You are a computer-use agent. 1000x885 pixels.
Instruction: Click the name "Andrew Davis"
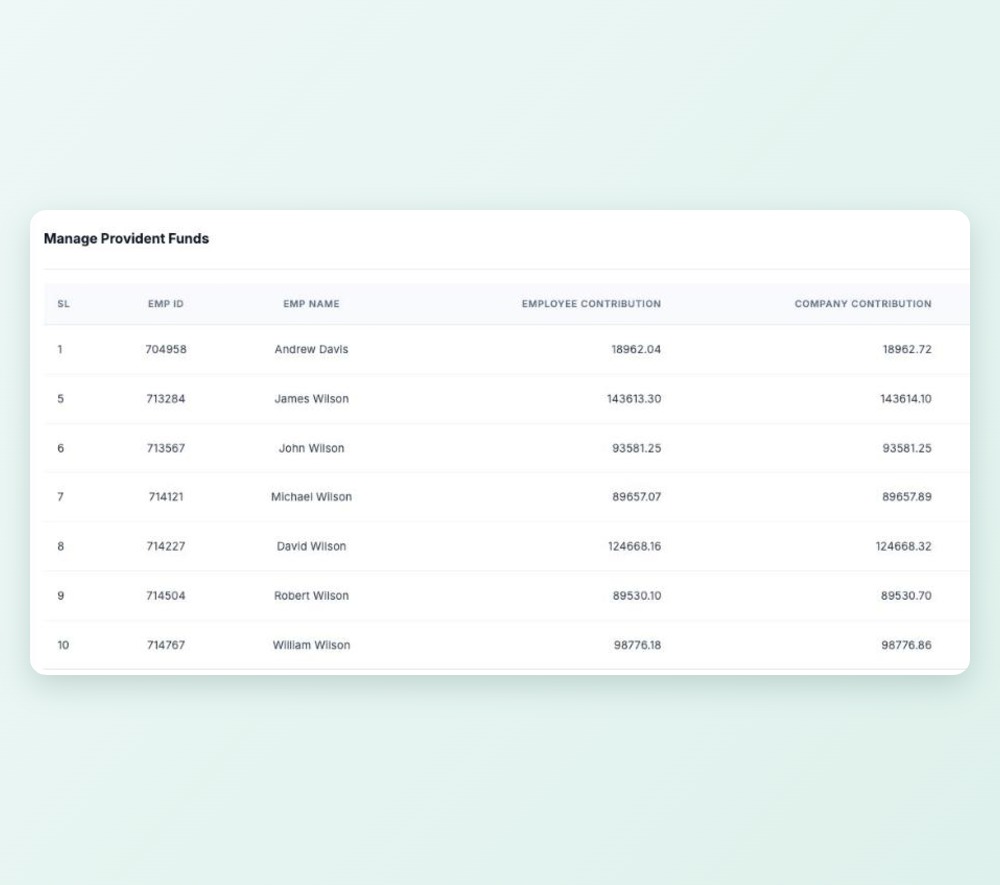click(311, 349)
